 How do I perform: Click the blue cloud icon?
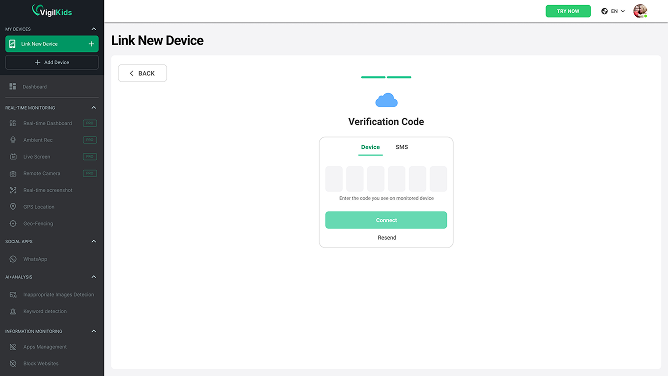coord(386,100)
